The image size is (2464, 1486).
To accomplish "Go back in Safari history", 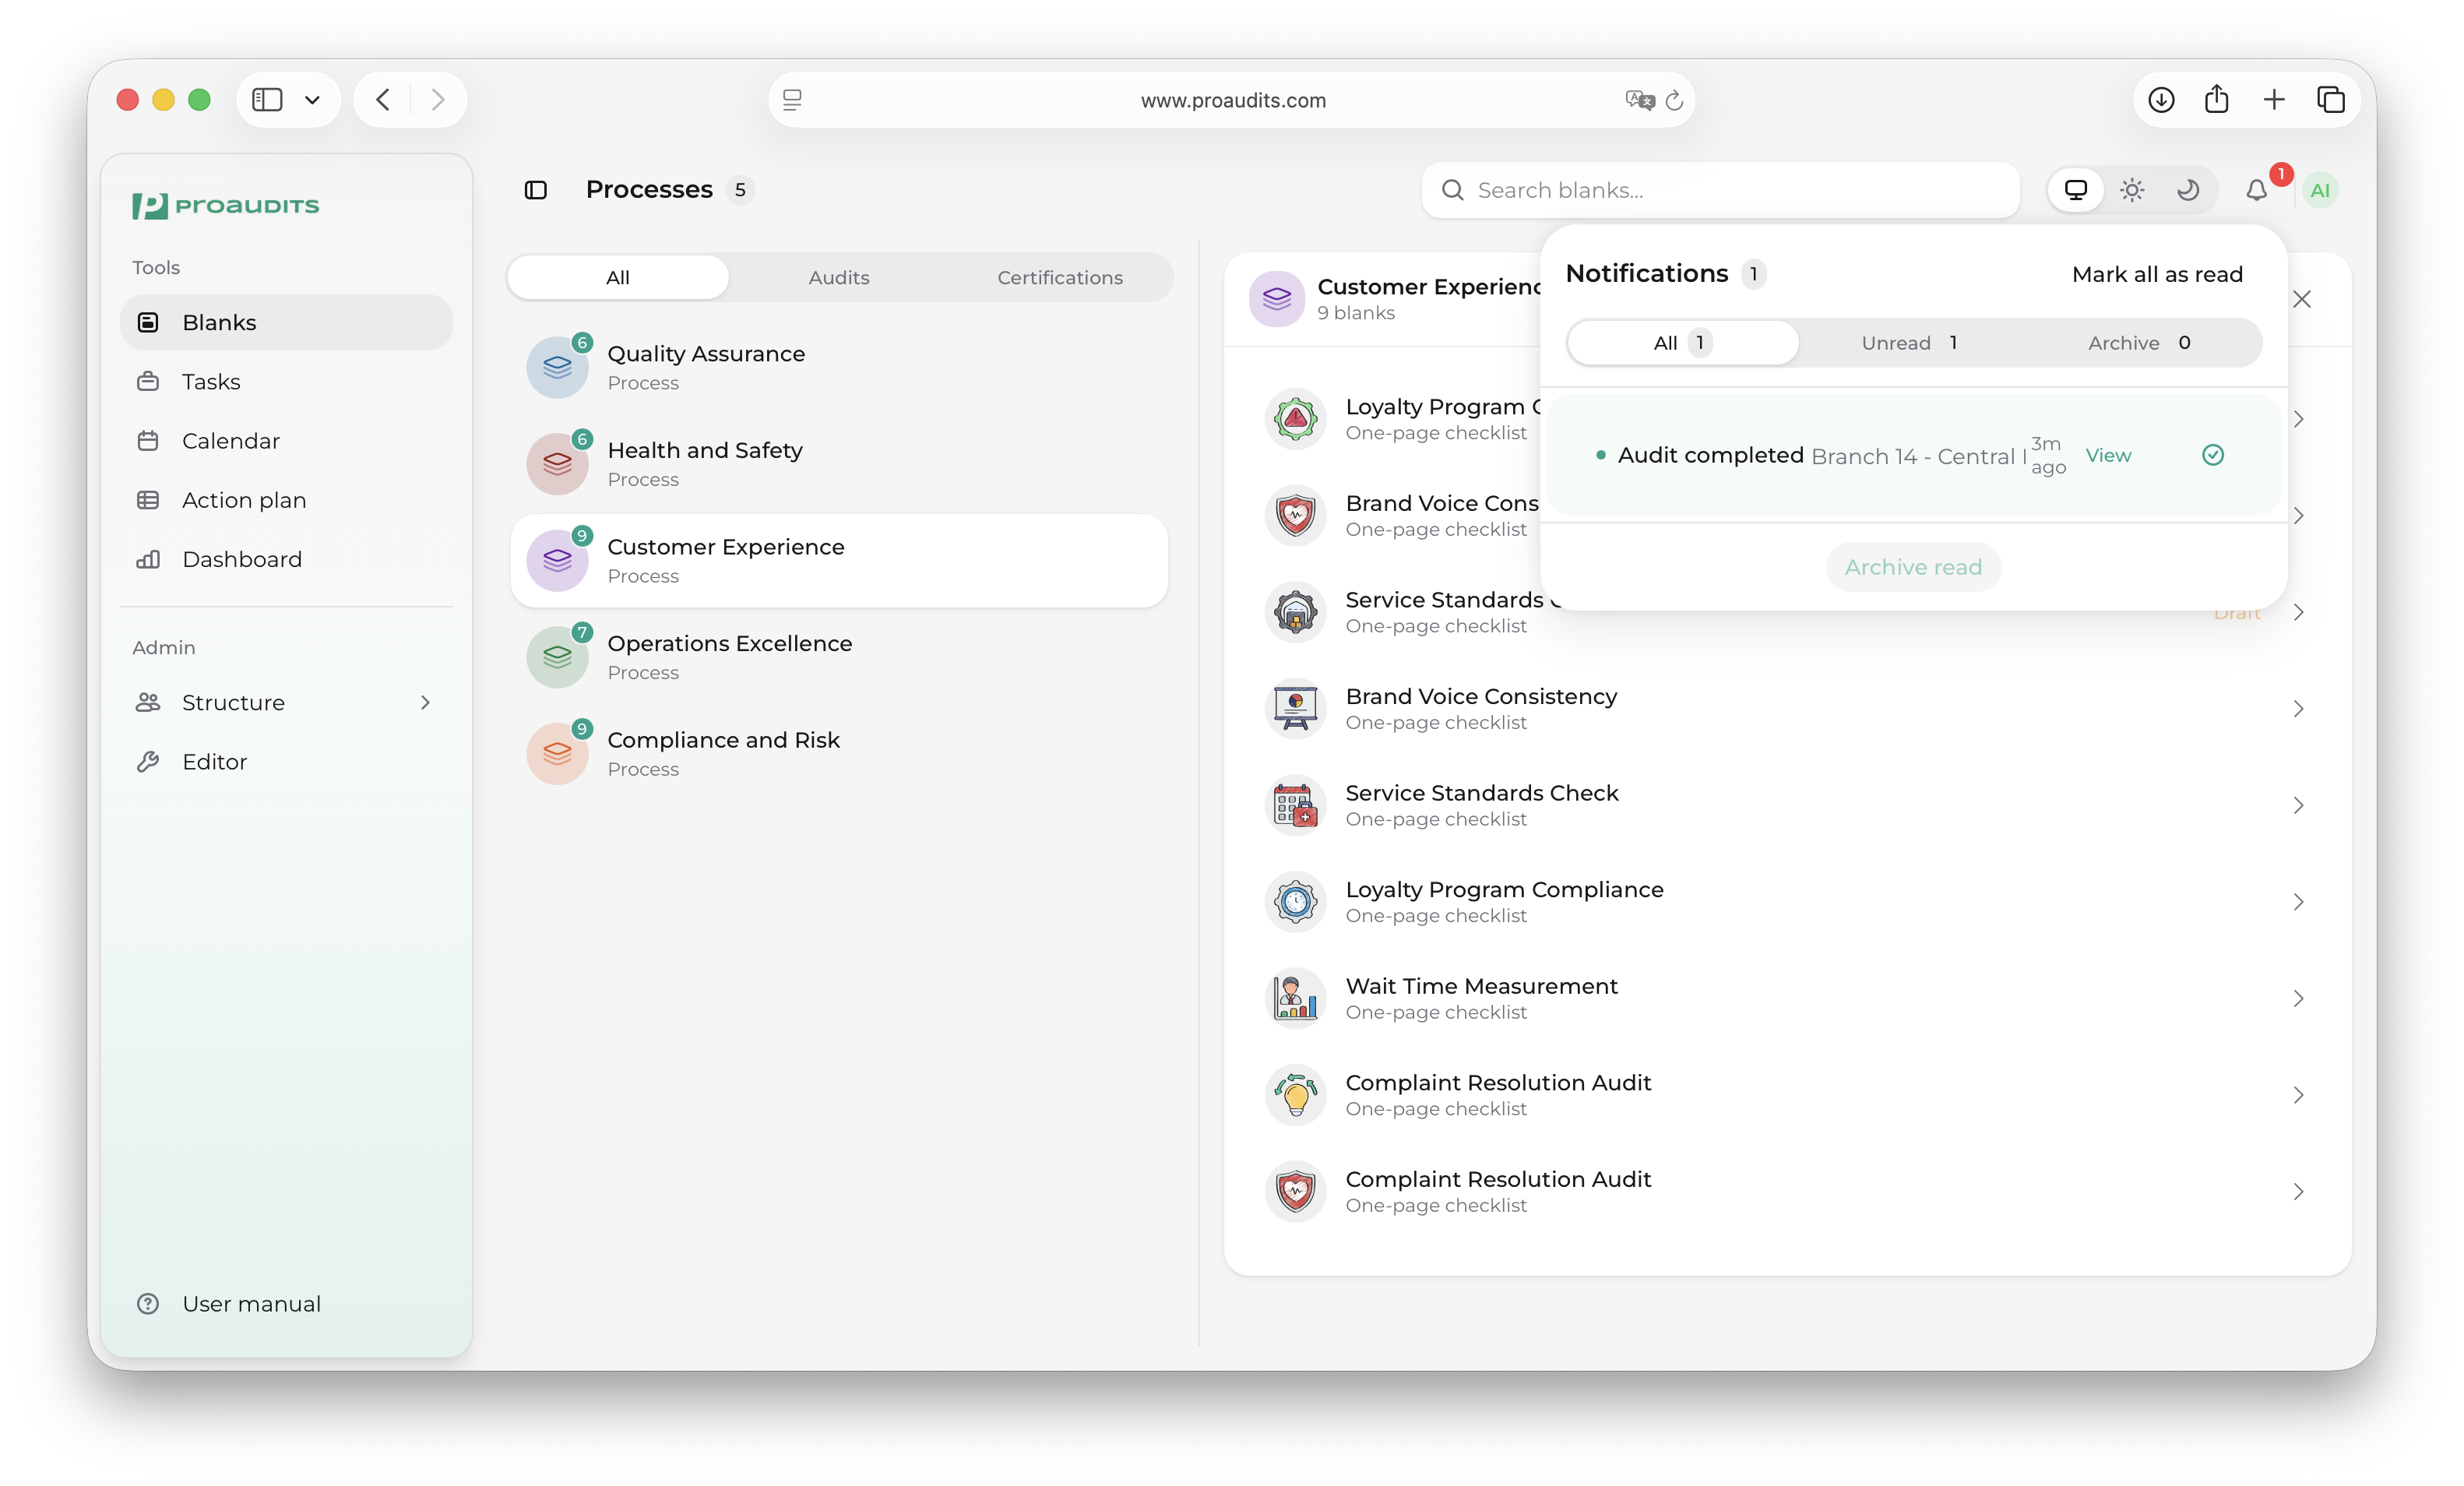I will (x=383, y=100).
